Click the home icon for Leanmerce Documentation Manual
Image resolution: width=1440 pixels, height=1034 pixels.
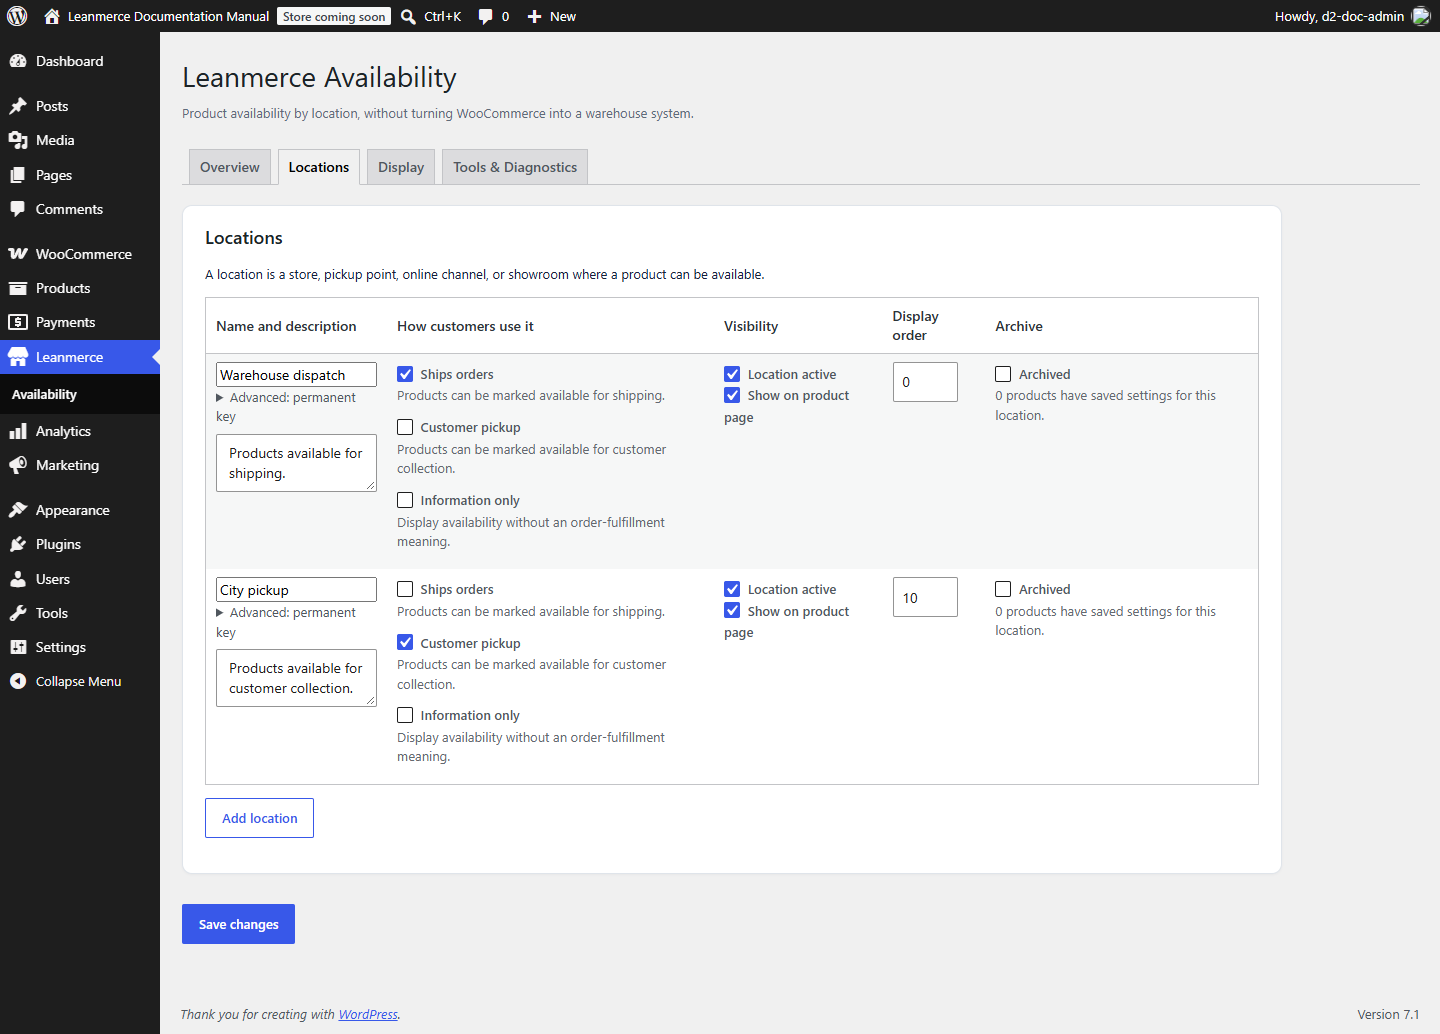tap(52, 16)
